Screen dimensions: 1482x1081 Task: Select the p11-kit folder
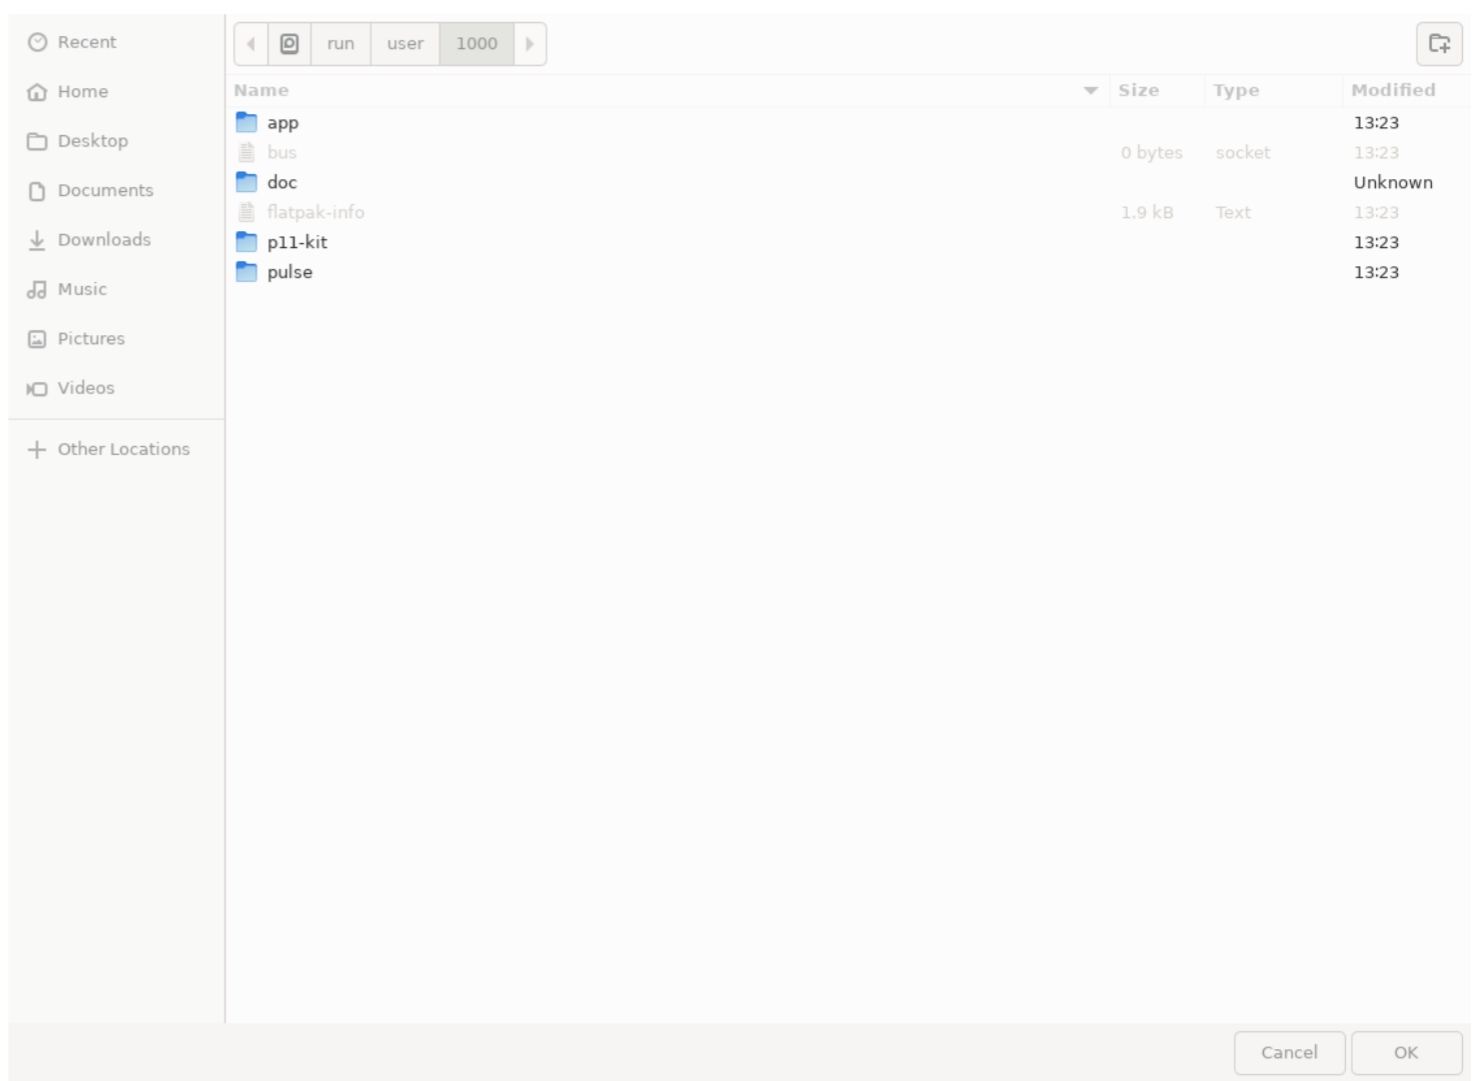tap(296, 242)
